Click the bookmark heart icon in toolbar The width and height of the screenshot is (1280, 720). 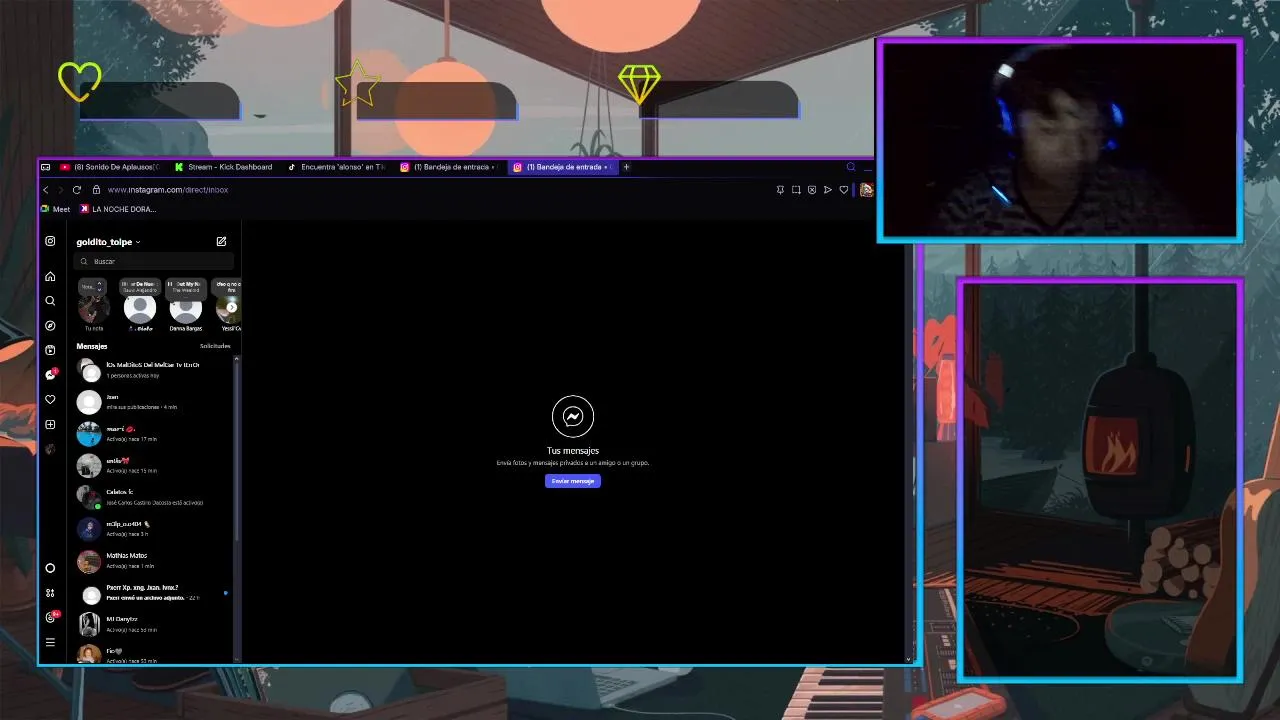click(x=844, y=190)
